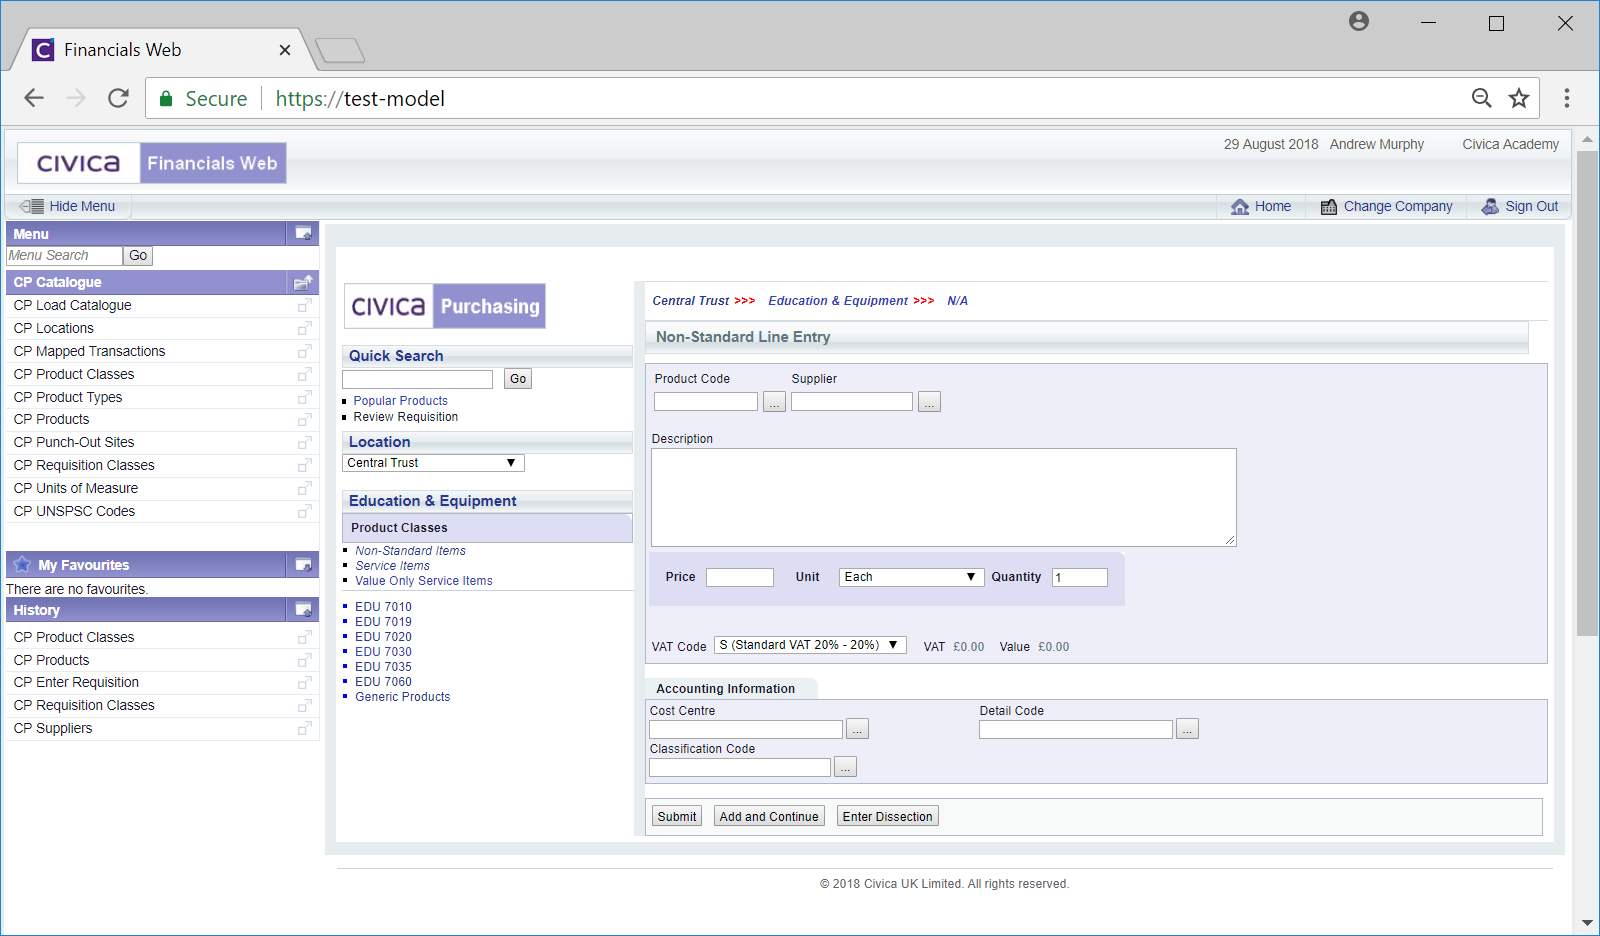Go back to previous browser page

coord(34,98)
